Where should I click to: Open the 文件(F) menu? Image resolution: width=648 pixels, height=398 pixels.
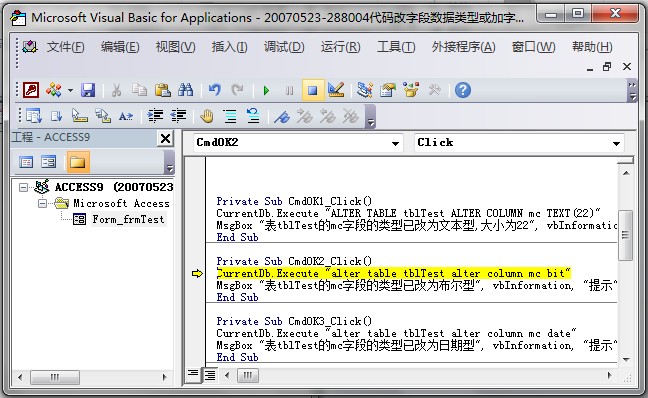(x=65, y=47)
